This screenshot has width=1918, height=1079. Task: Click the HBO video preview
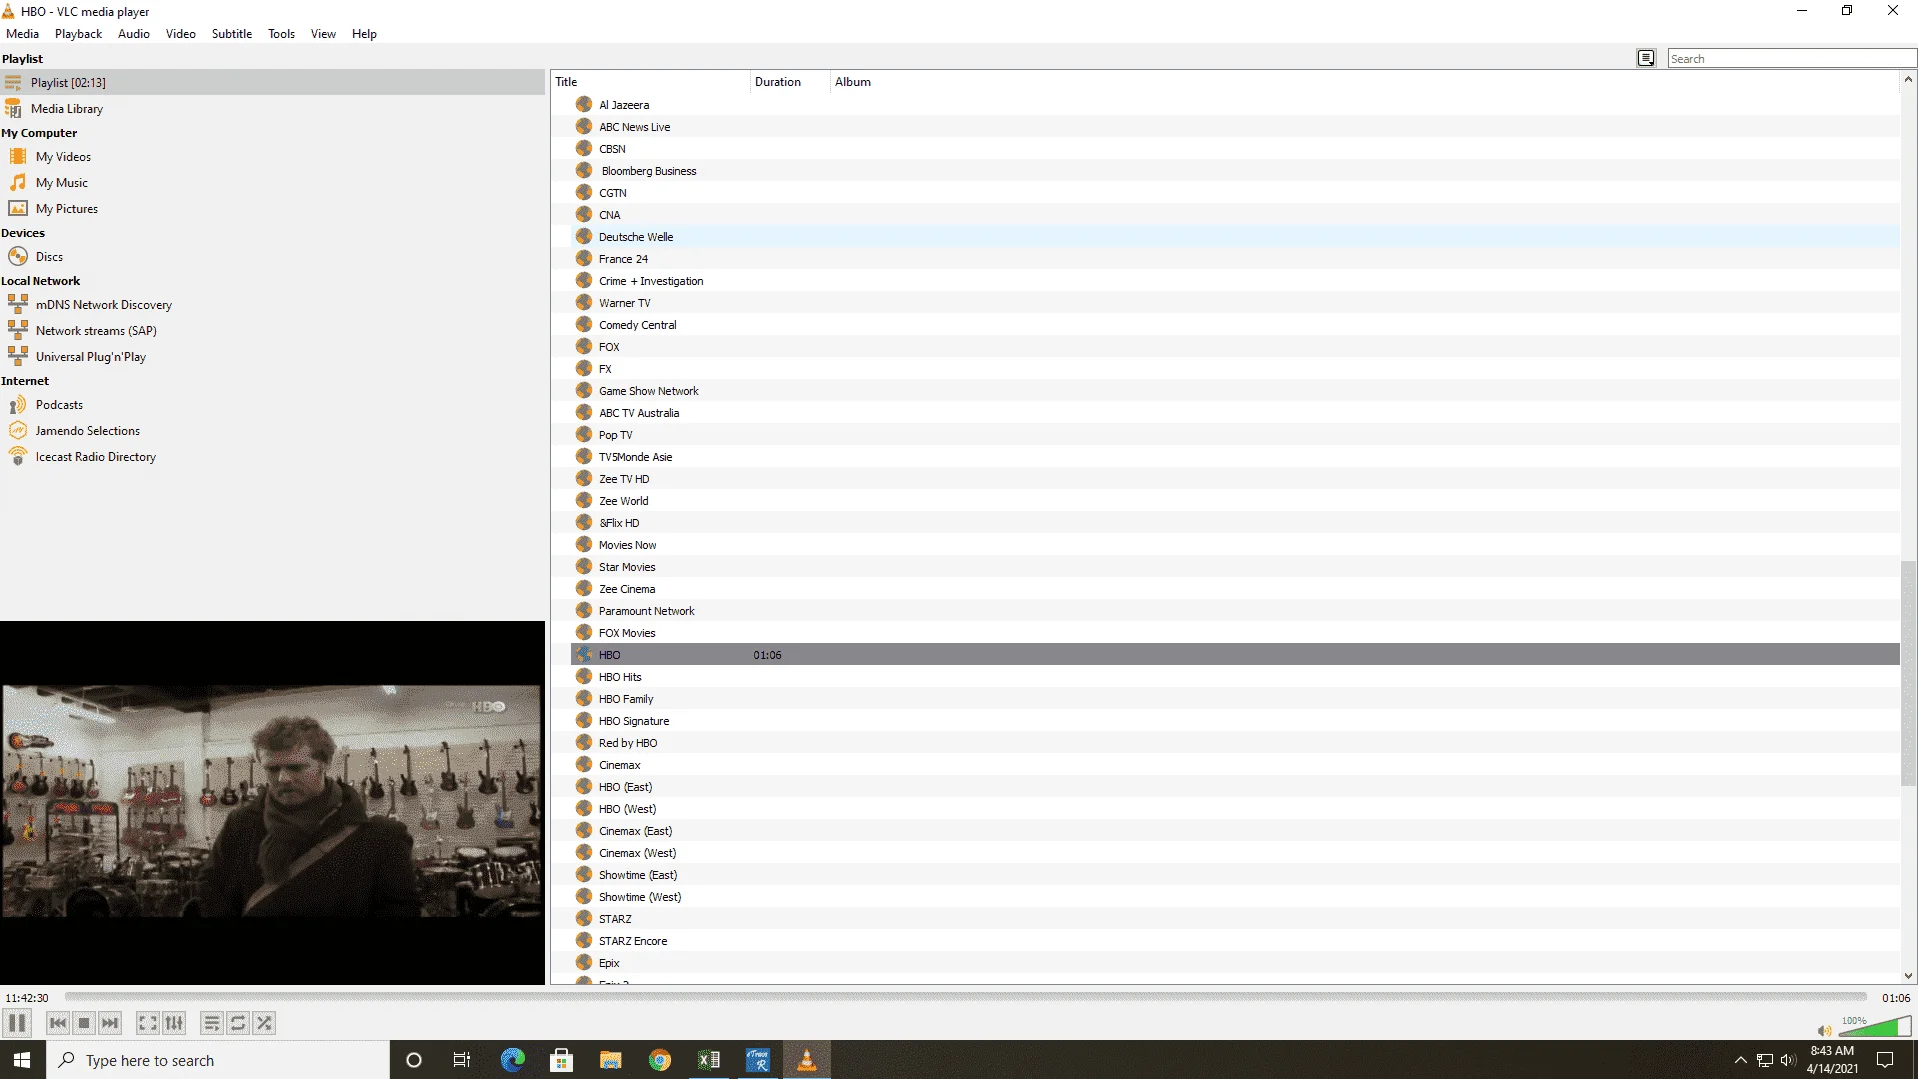tap(272, 801)
